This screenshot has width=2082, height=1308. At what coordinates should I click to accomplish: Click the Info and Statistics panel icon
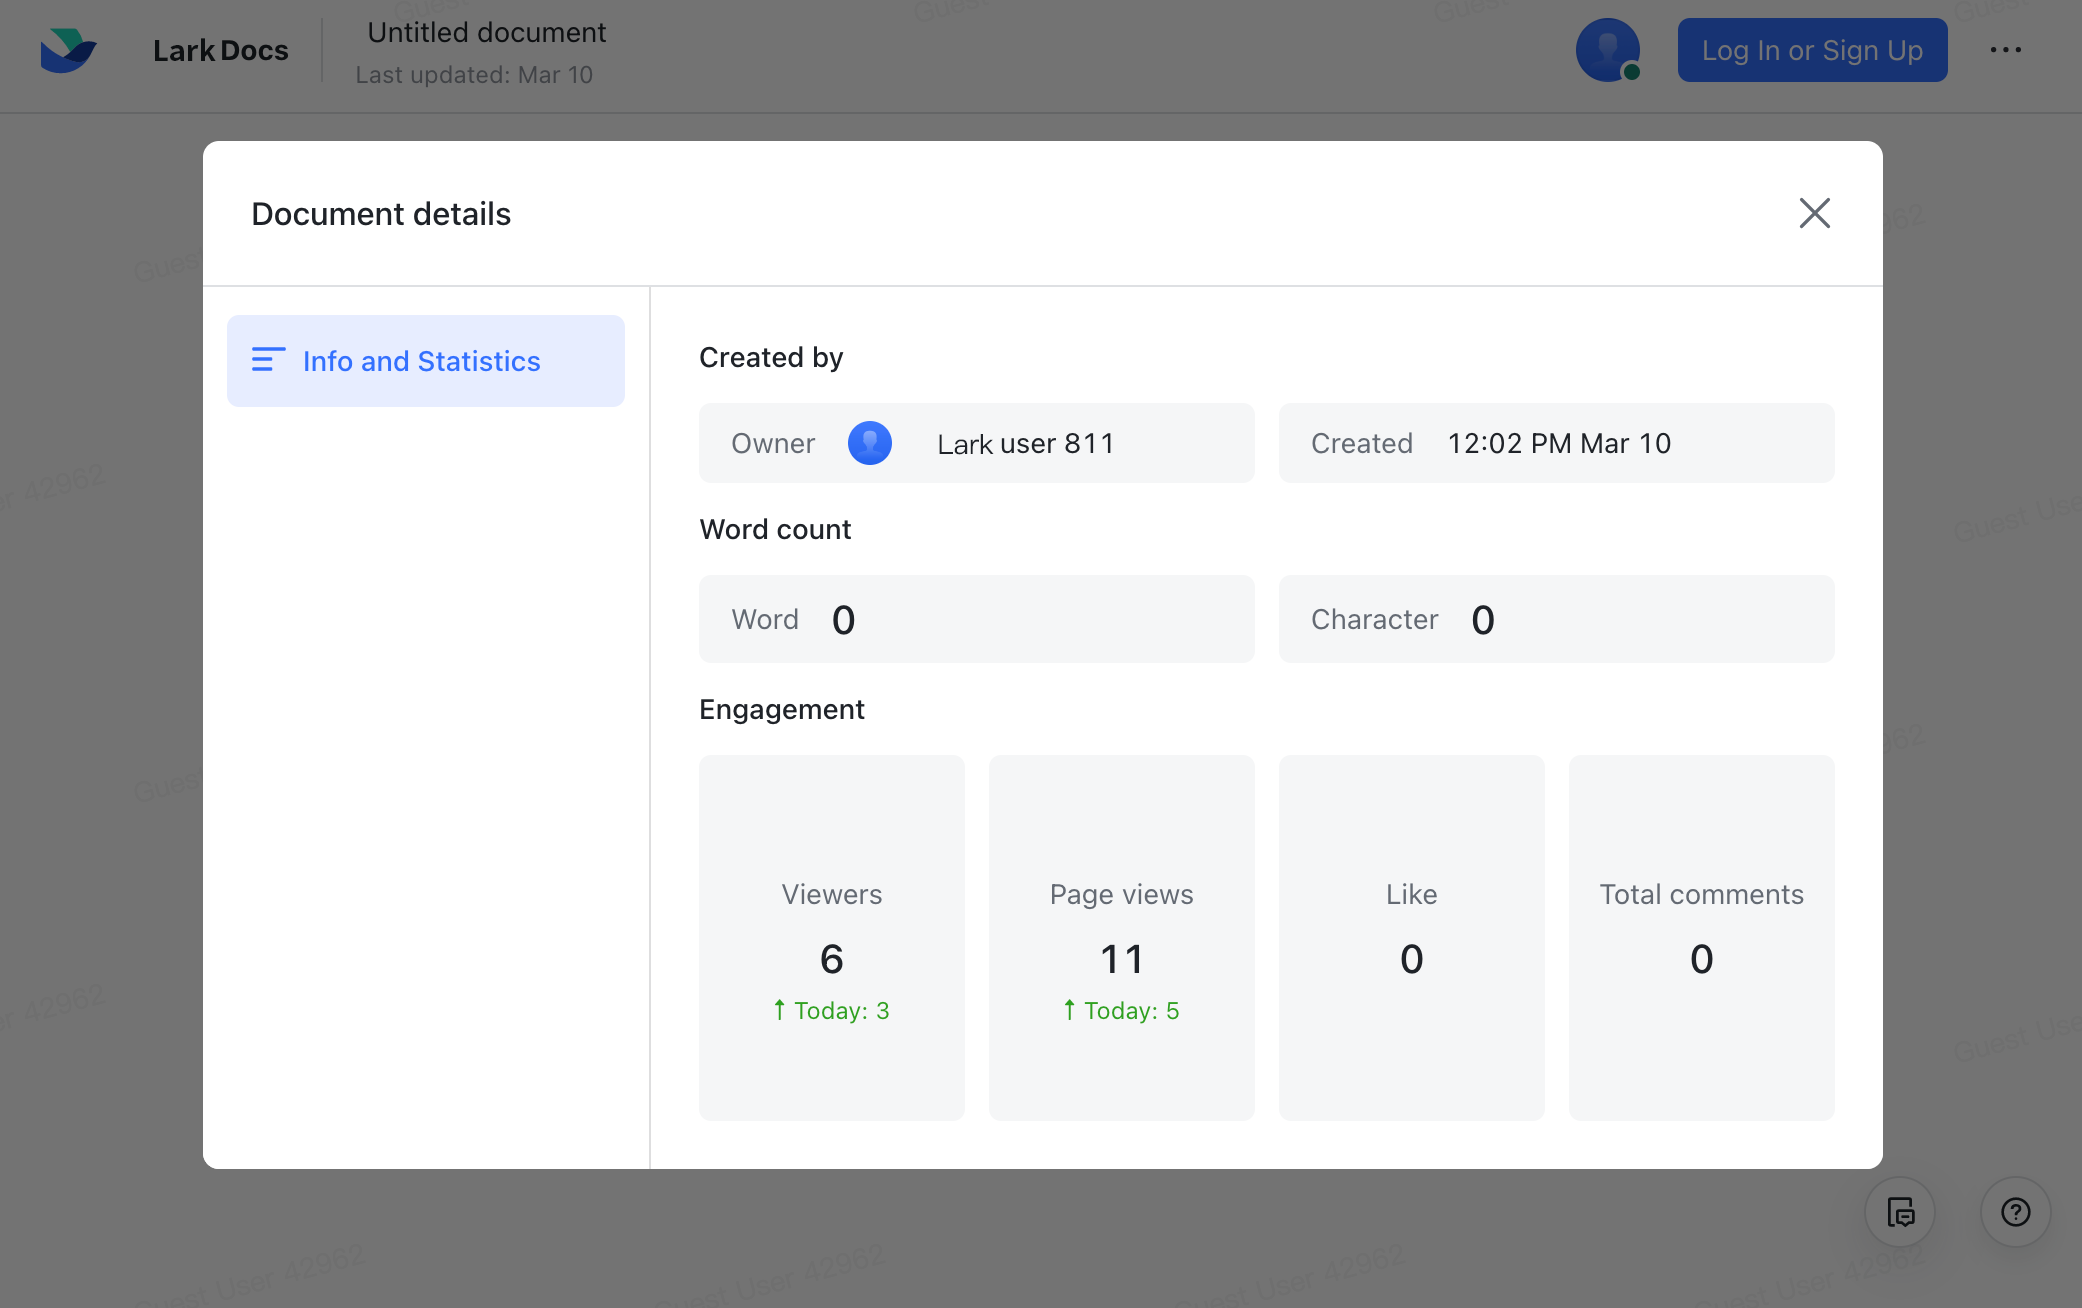[268, 359]
